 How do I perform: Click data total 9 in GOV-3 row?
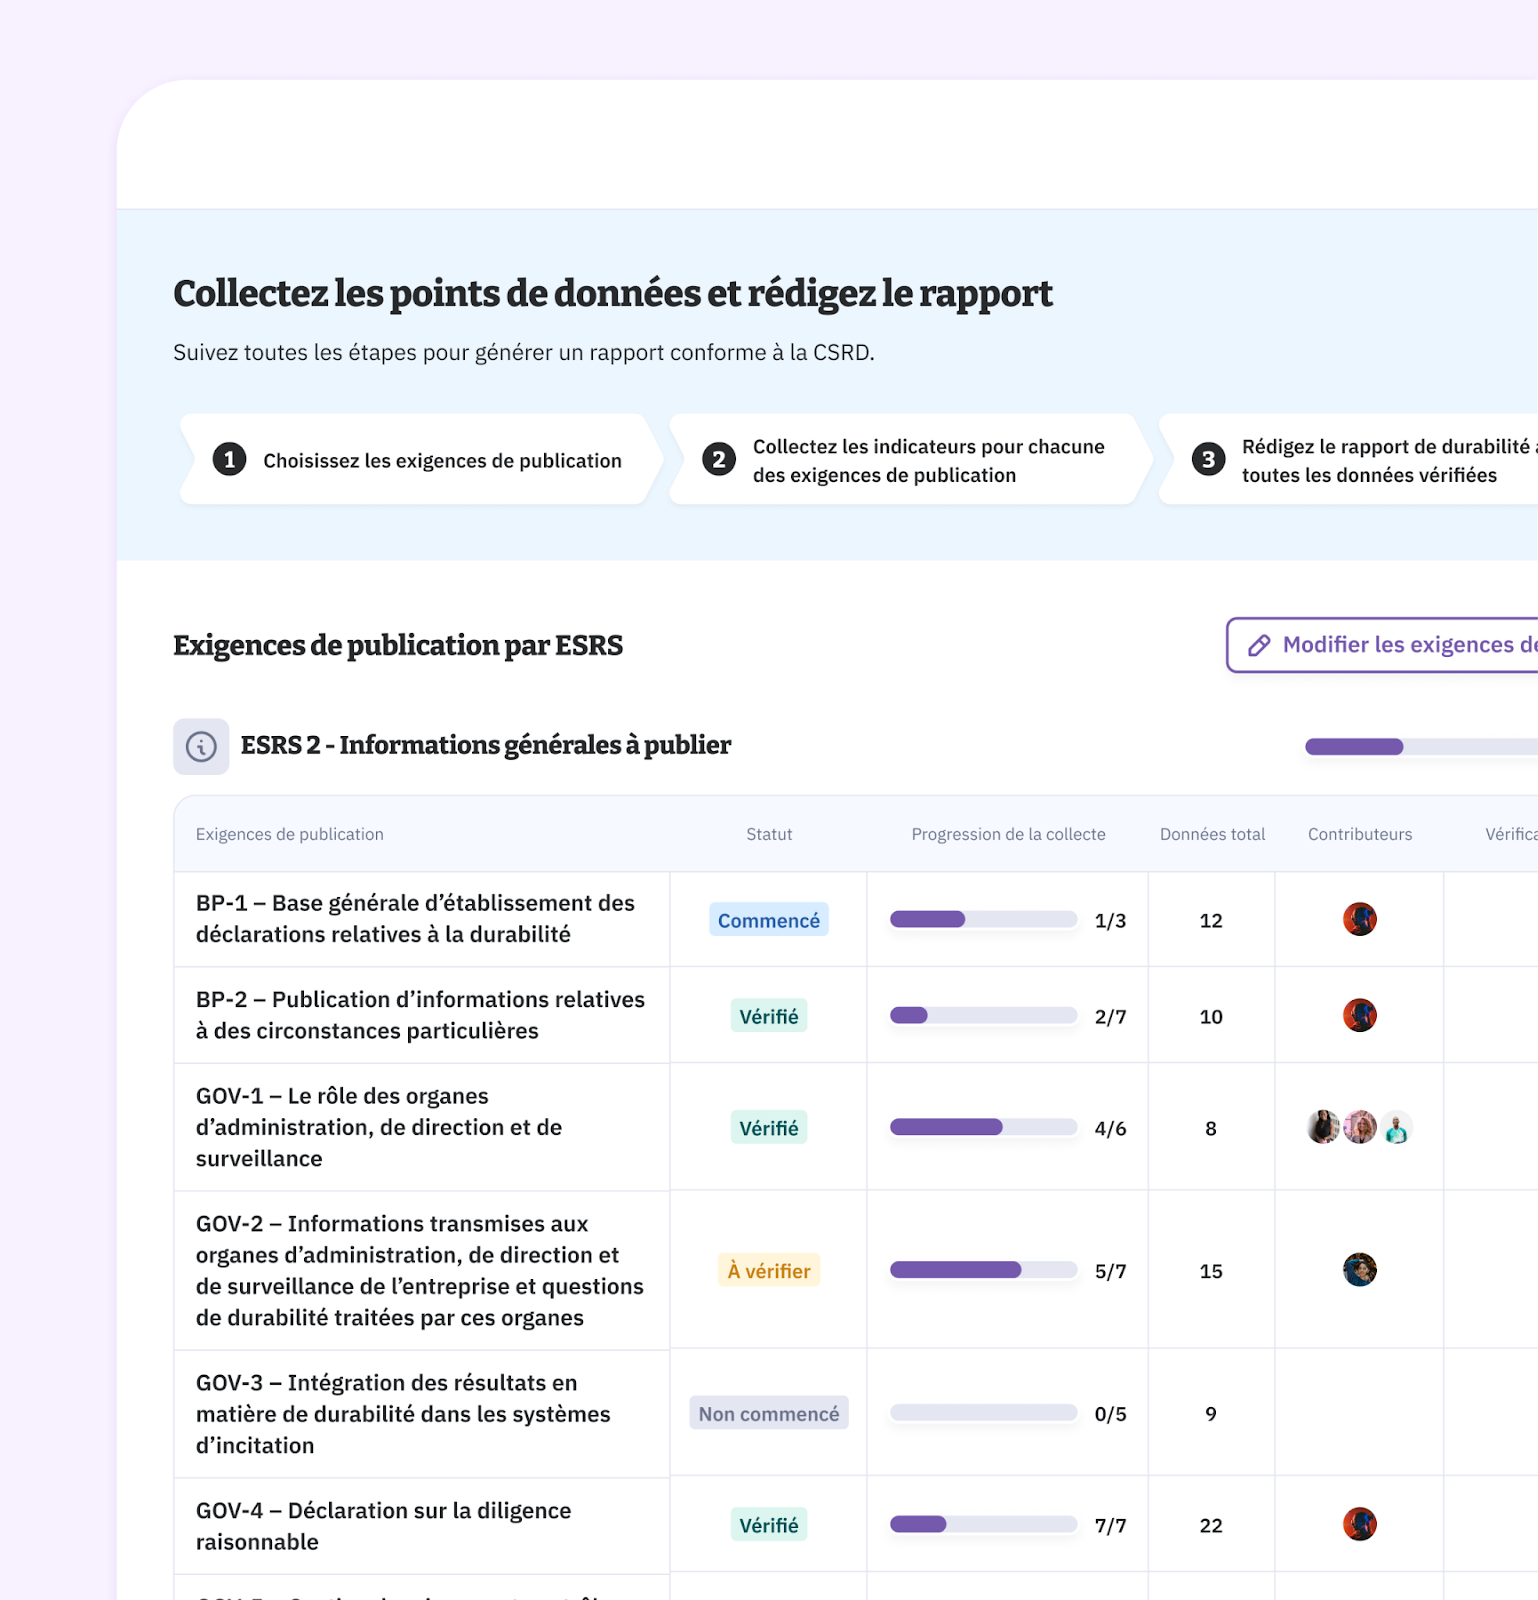coord(1211,1414)
